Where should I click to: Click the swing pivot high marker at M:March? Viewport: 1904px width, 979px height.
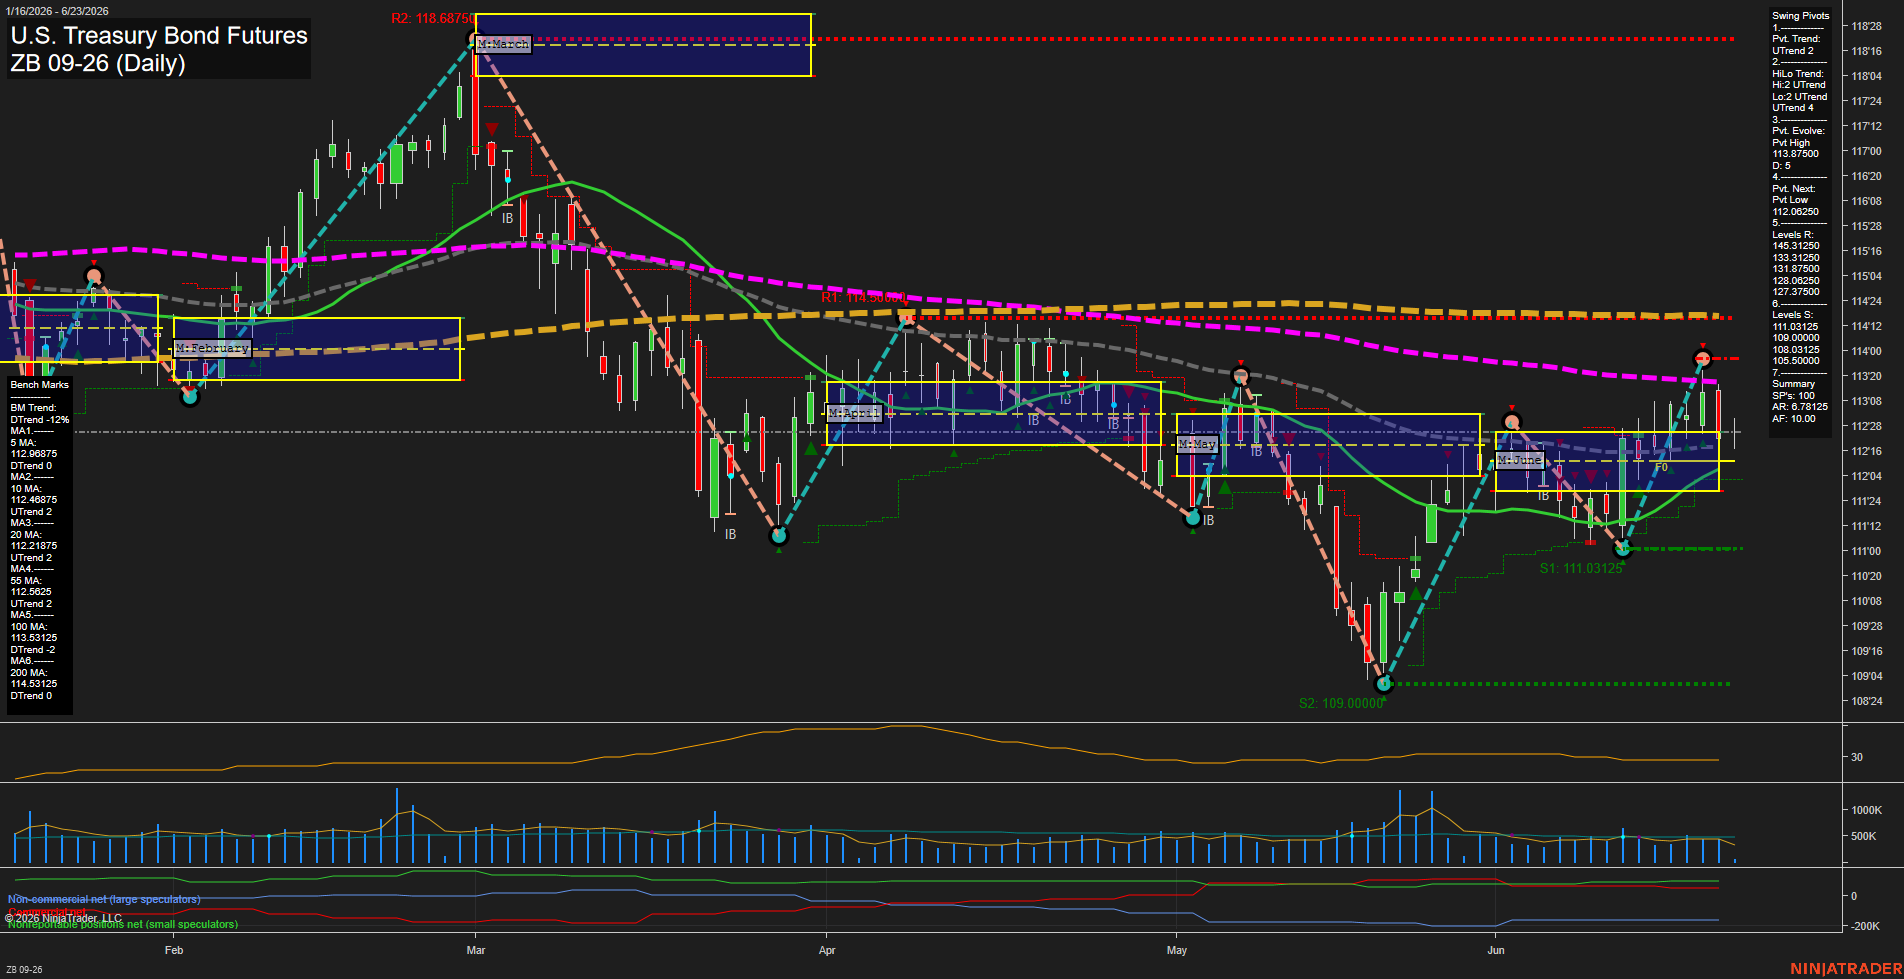[475, 40]
